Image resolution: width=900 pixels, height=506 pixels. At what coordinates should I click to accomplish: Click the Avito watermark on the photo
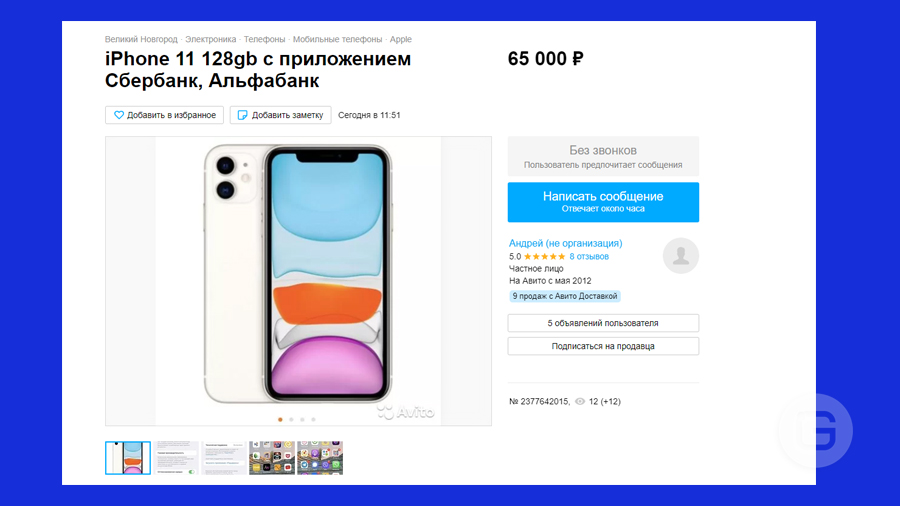(405, 412)
